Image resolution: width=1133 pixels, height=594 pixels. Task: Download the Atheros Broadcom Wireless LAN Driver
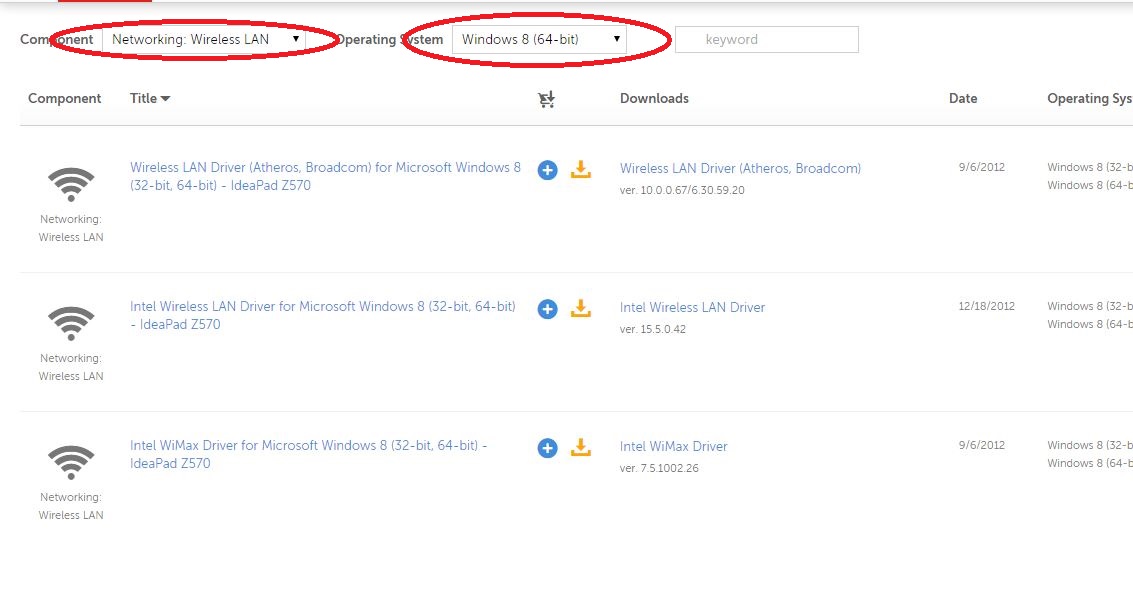click(580, 169)
